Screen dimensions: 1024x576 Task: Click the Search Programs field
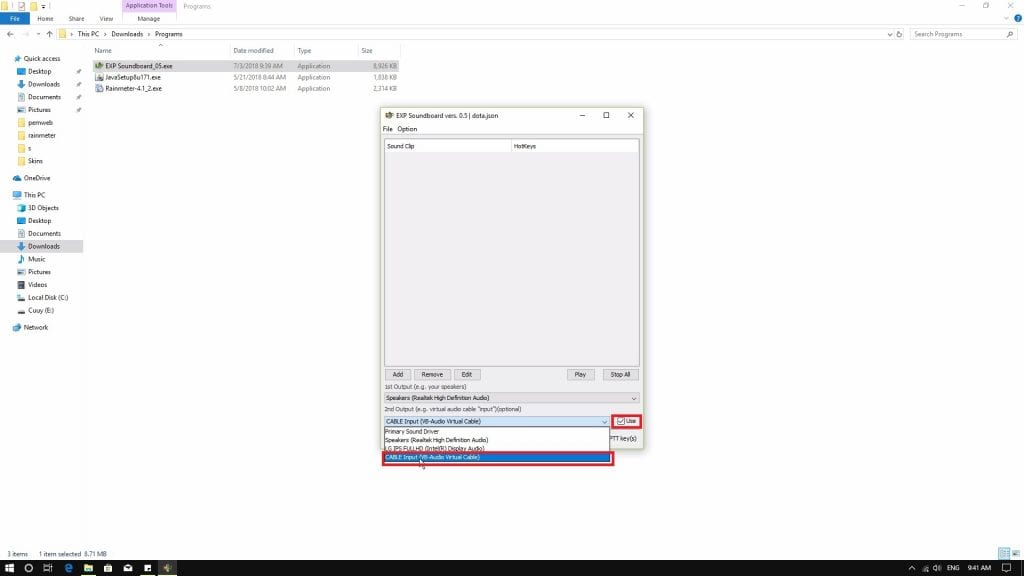(x=961, y=34)
